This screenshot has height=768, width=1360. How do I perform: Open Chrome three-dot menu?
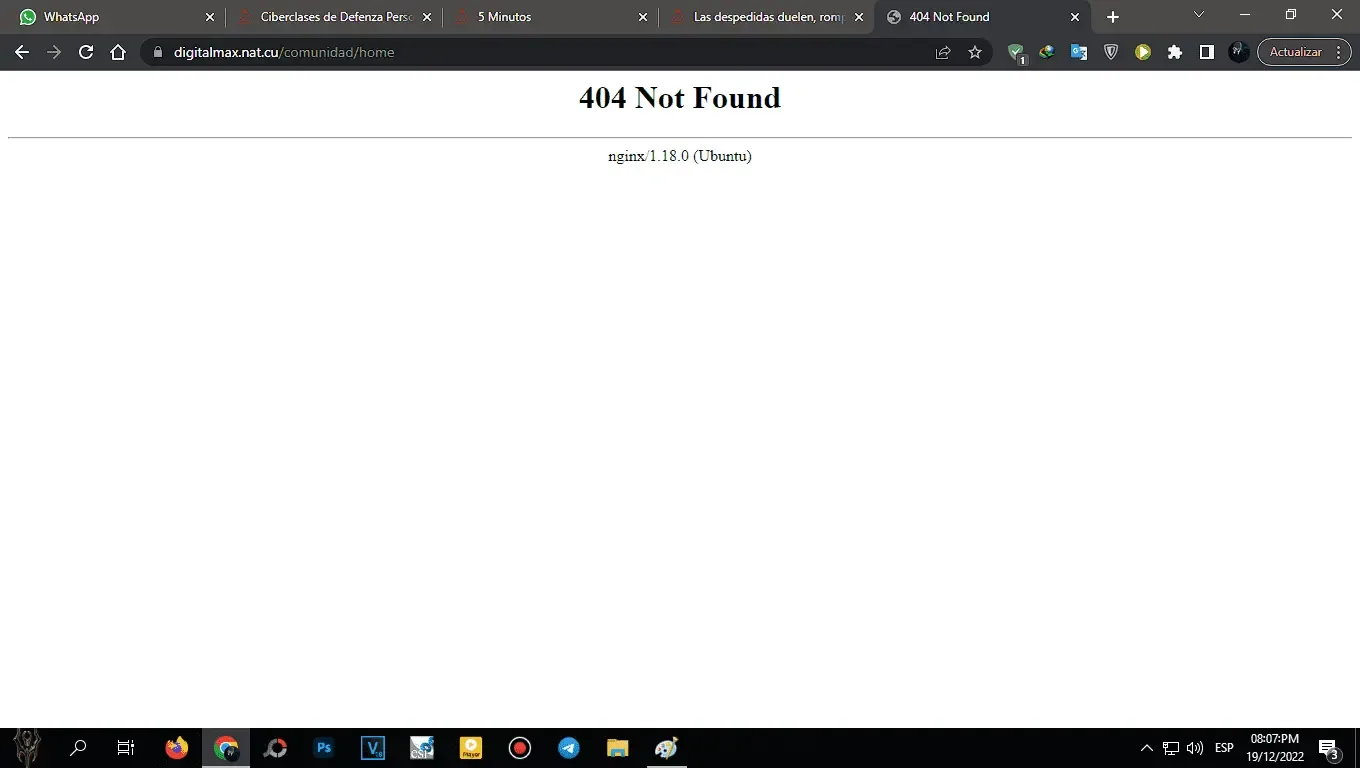(x=1338, y=52)
